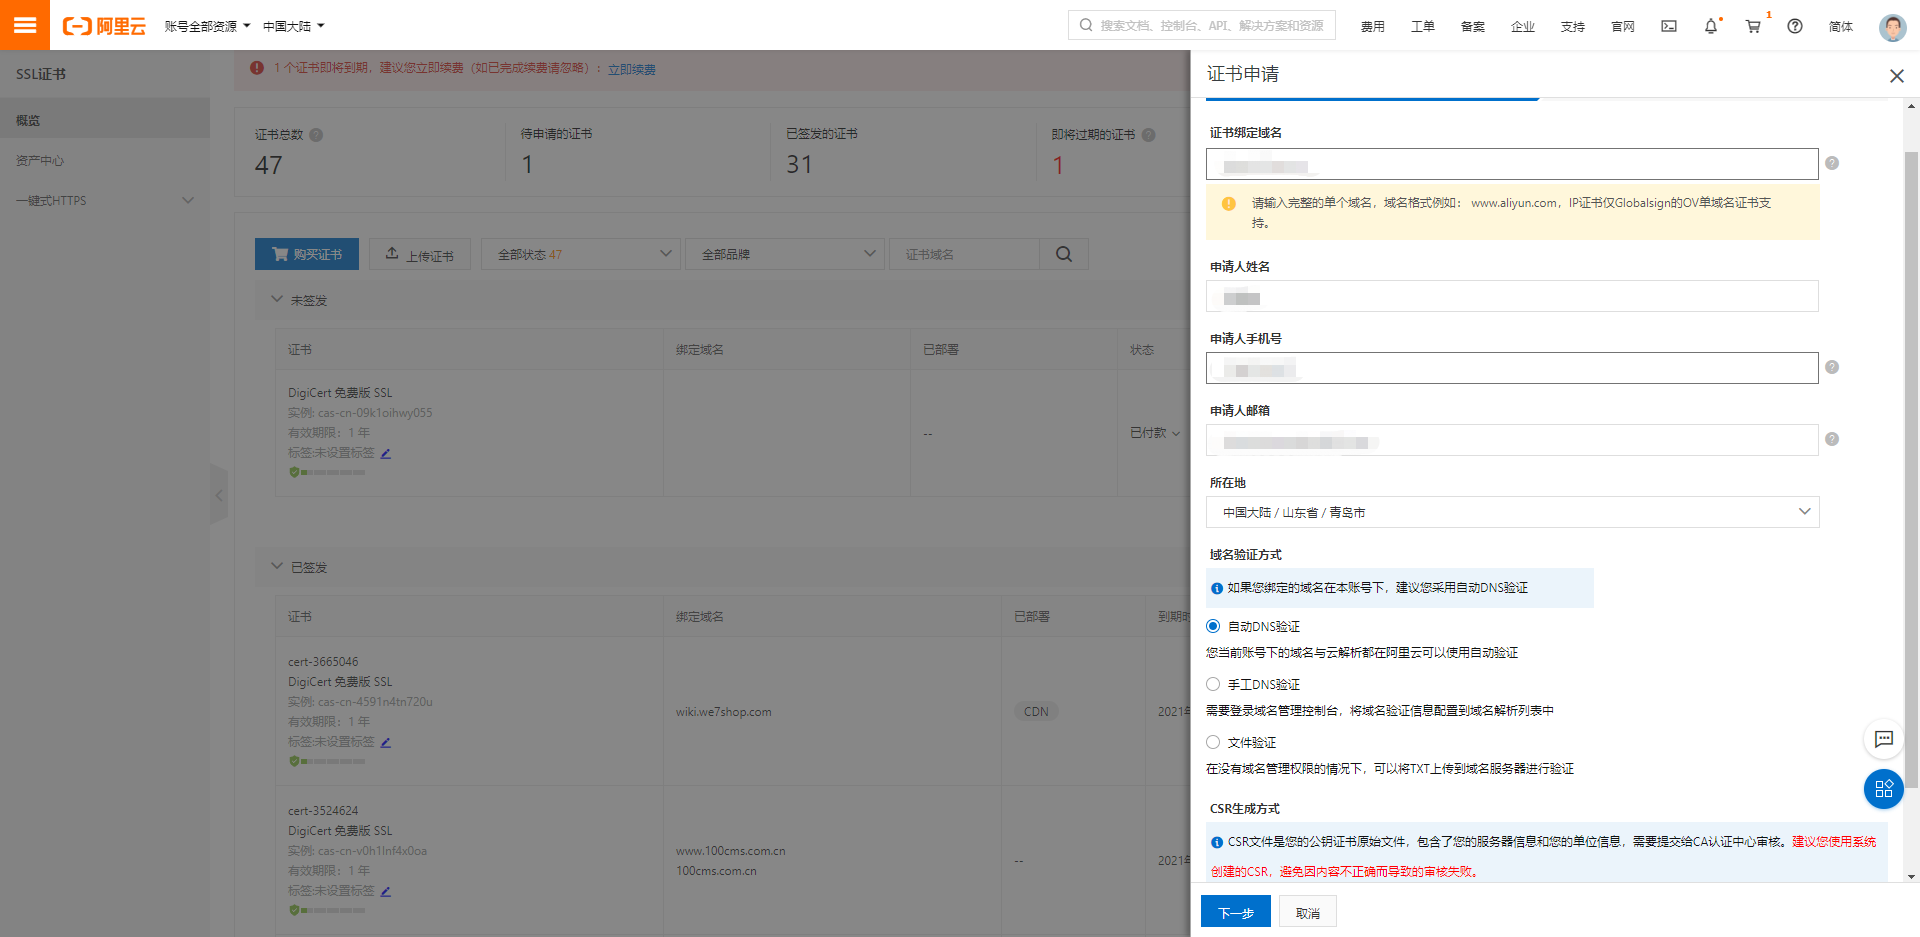The width and height of the screenshot is (1920, 937).
Task: Click the Alibaba Cloud logo
Action: click(x=104, y=26)
